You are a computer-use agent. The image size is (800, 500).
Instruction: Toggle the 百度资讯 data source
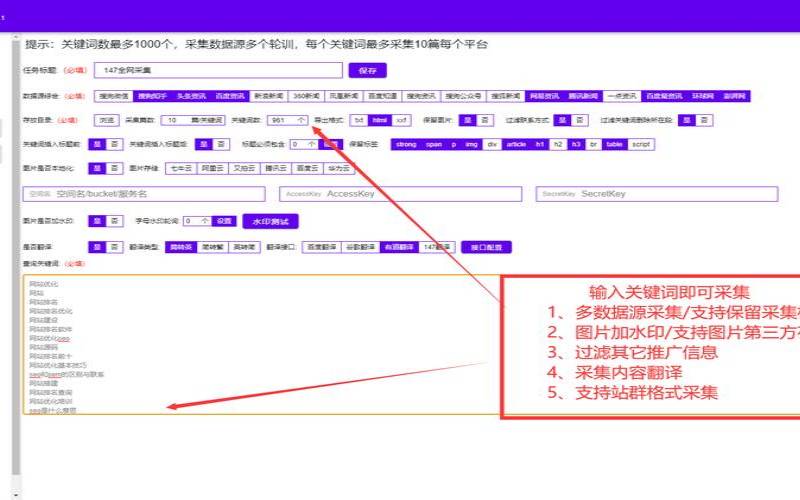pyautogui.click(x=230, y=96)
